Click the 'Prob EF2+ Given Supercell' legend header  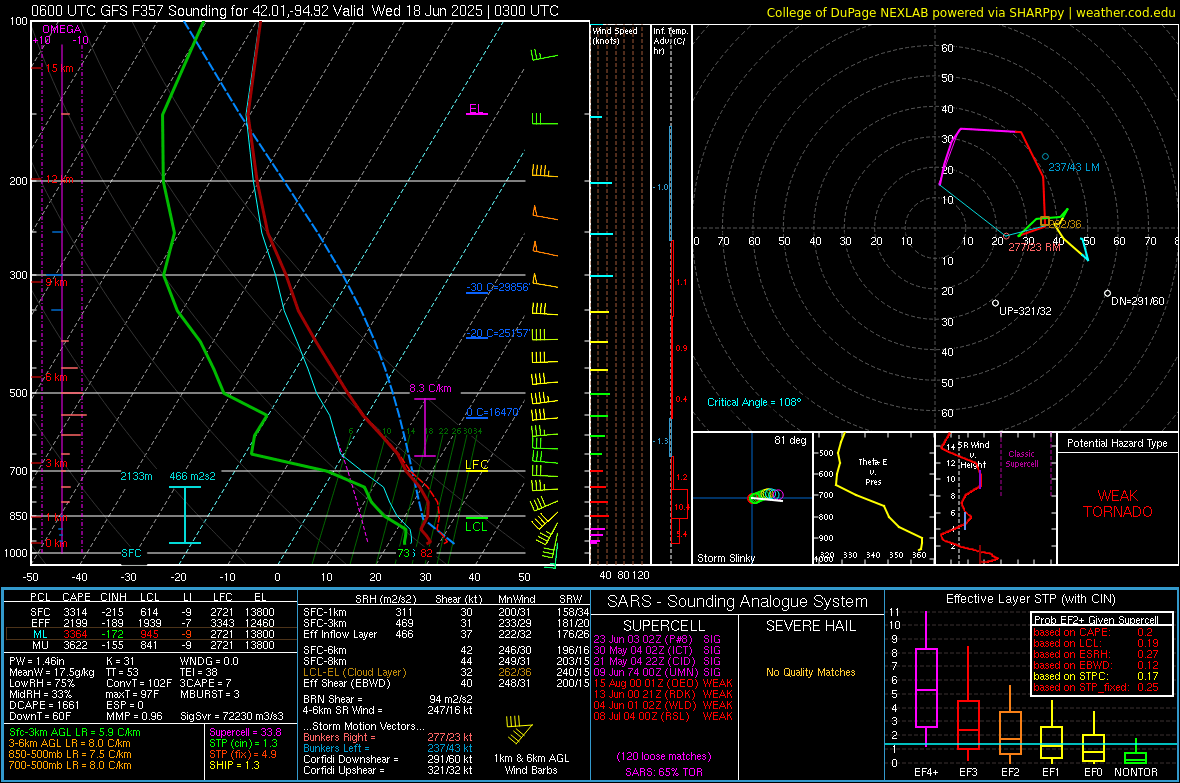point(1096,620)
